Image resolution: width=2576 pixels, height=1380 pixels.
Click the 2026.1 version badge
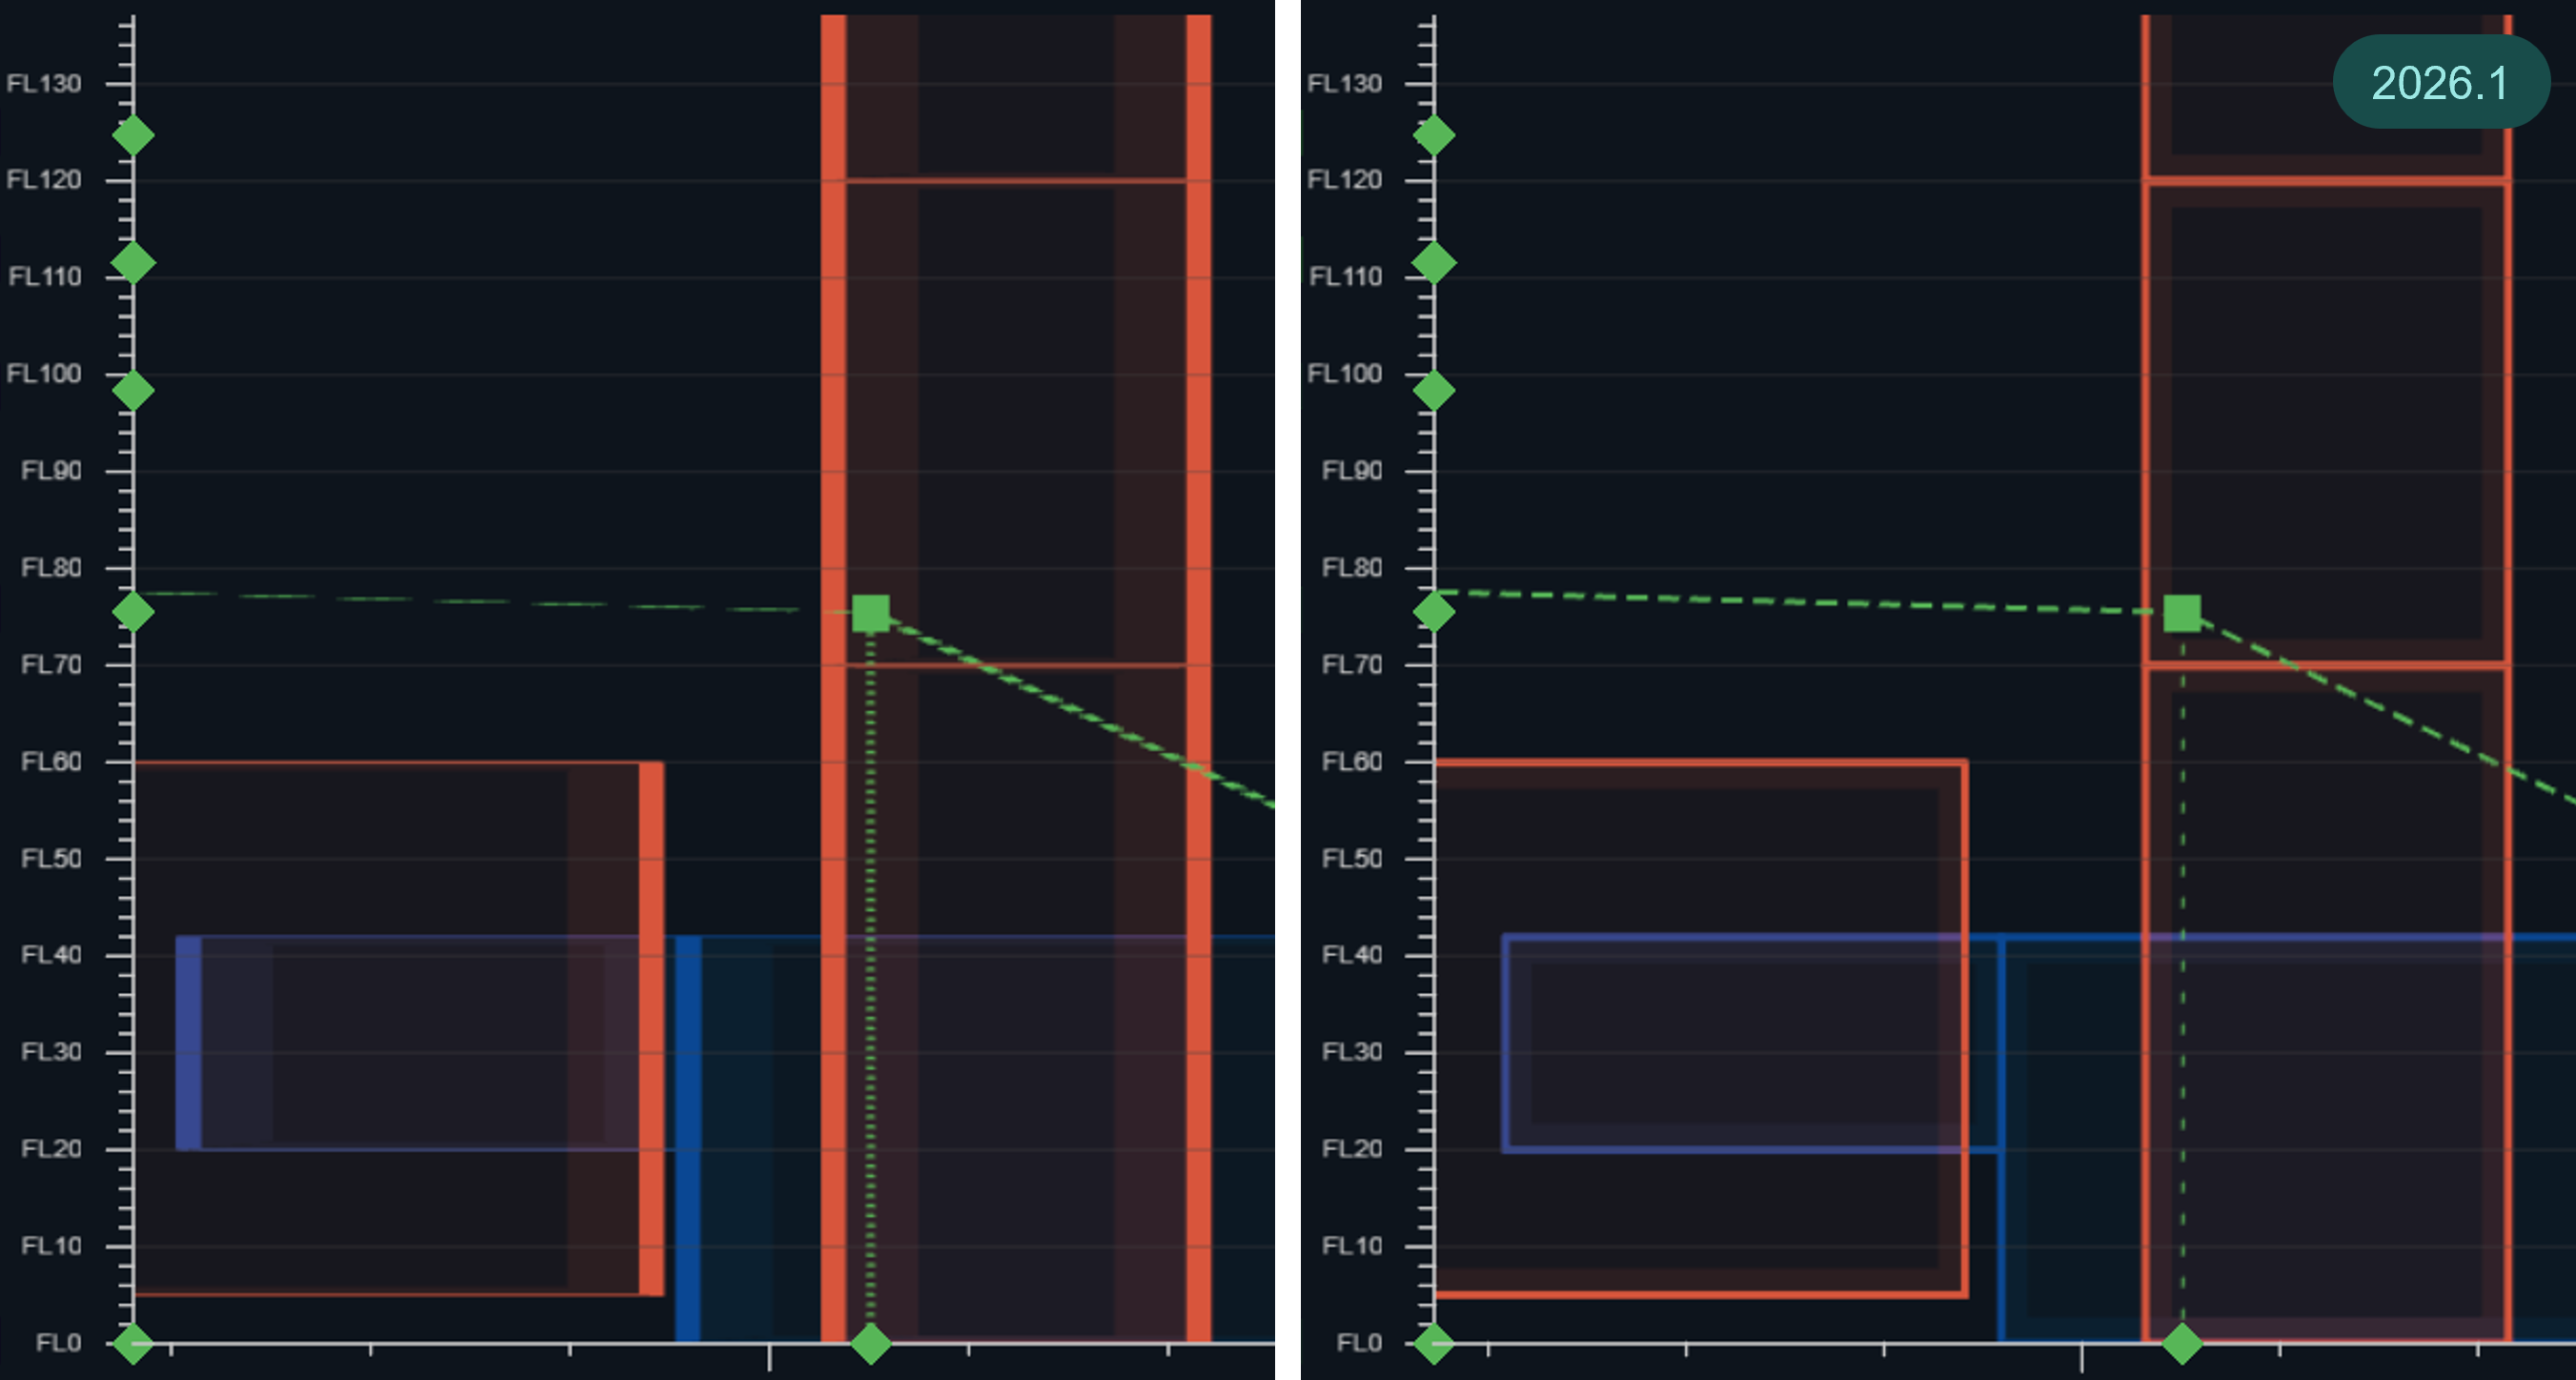pos(2441,82)
